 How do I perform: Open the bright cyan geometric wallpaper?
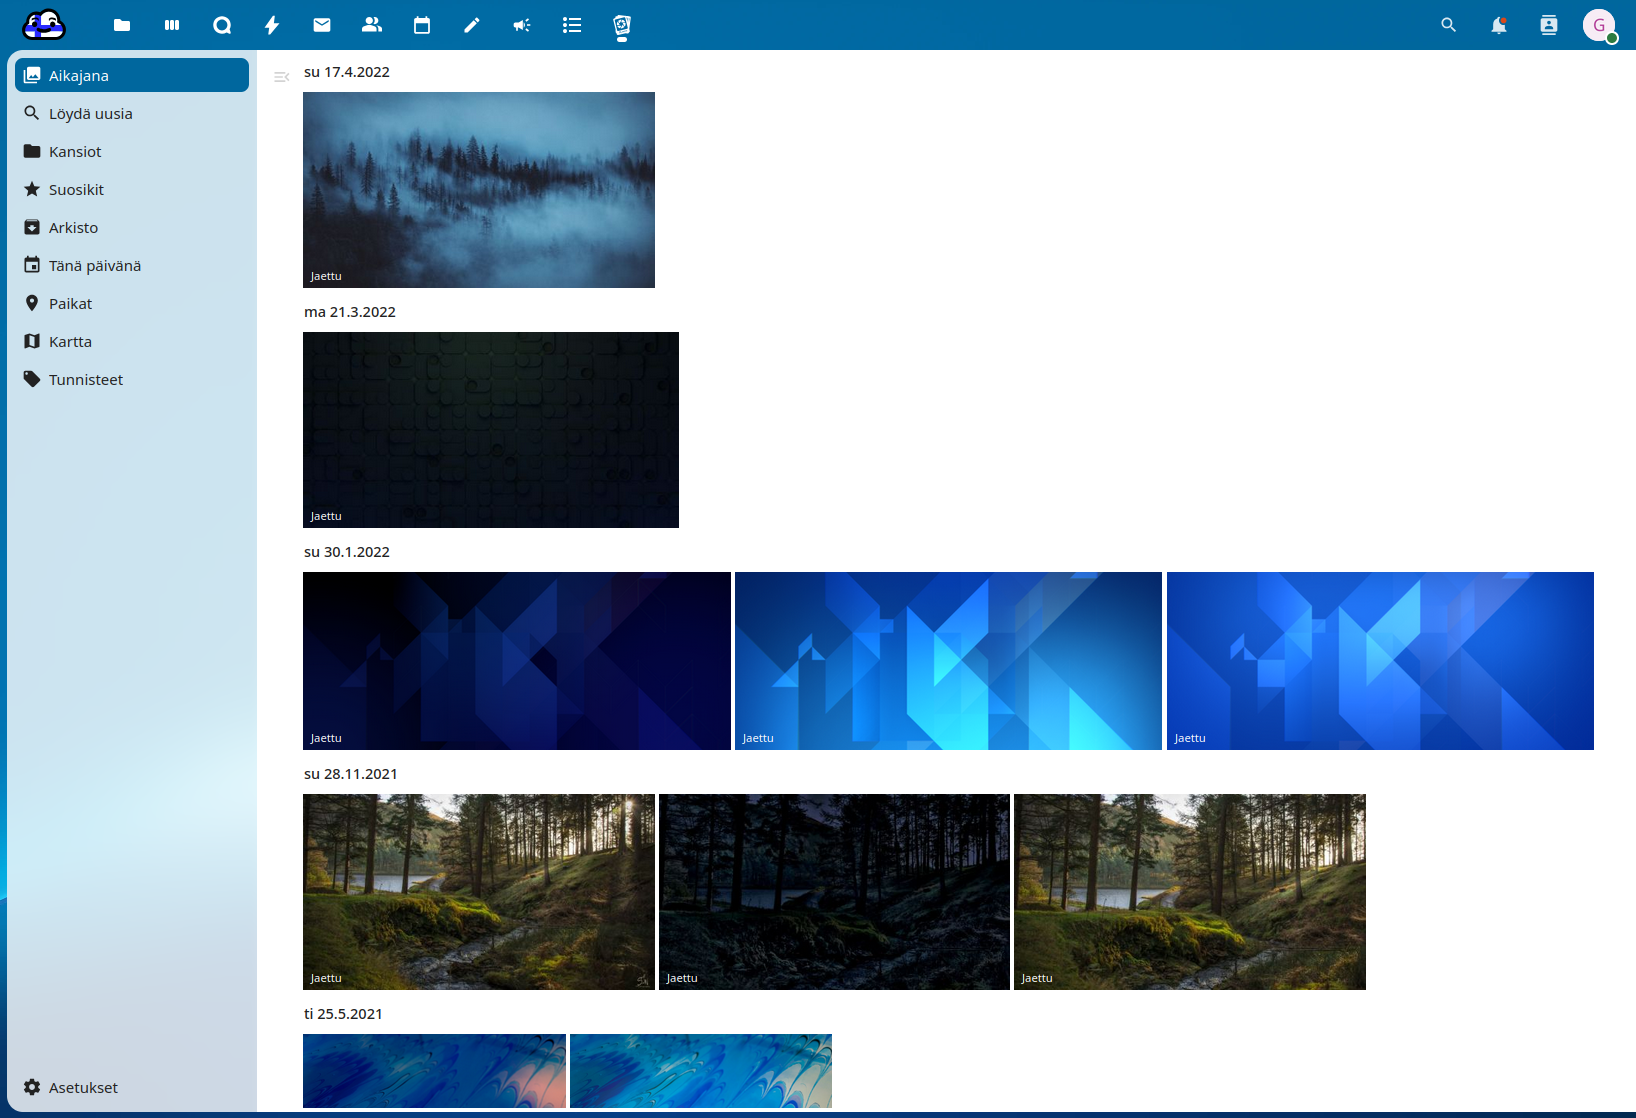[x=948, y=661]
